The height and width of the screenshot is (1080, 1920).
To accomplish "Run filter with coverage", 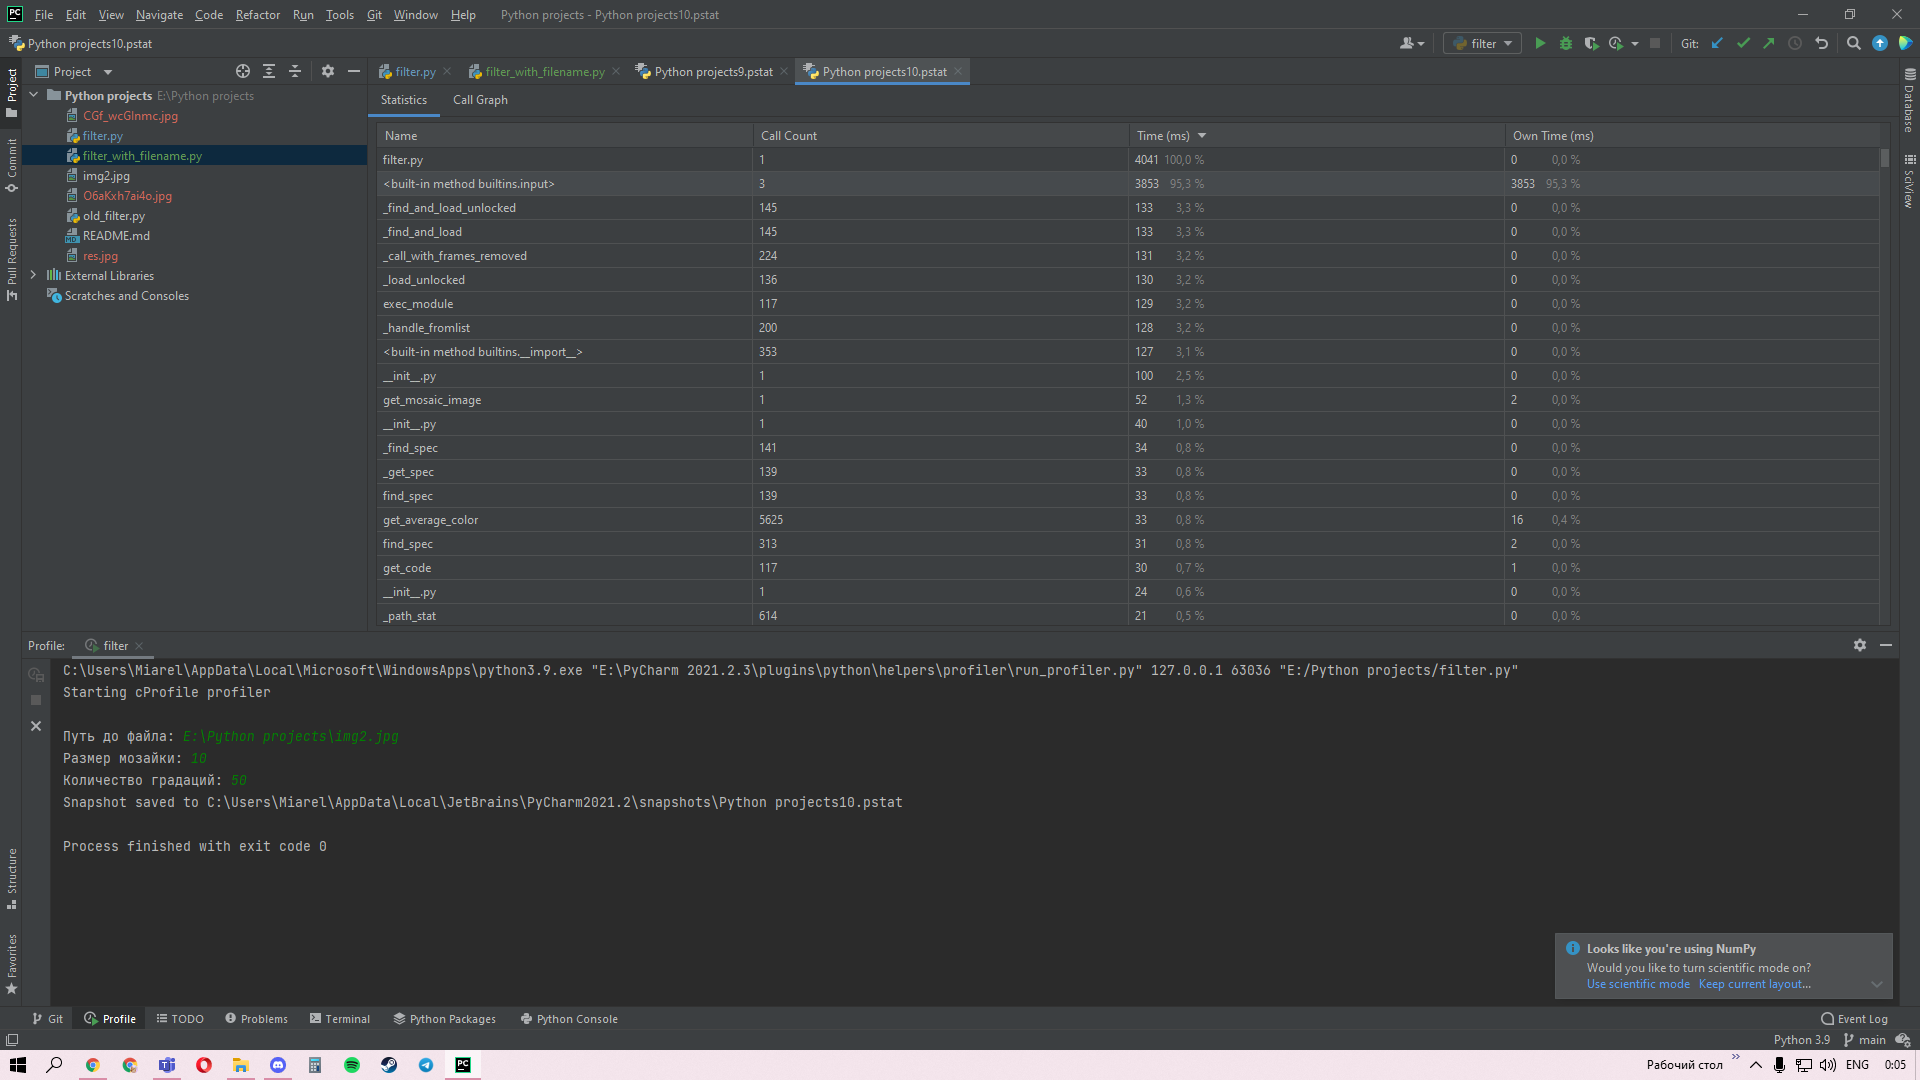I will coord(1591,43).
